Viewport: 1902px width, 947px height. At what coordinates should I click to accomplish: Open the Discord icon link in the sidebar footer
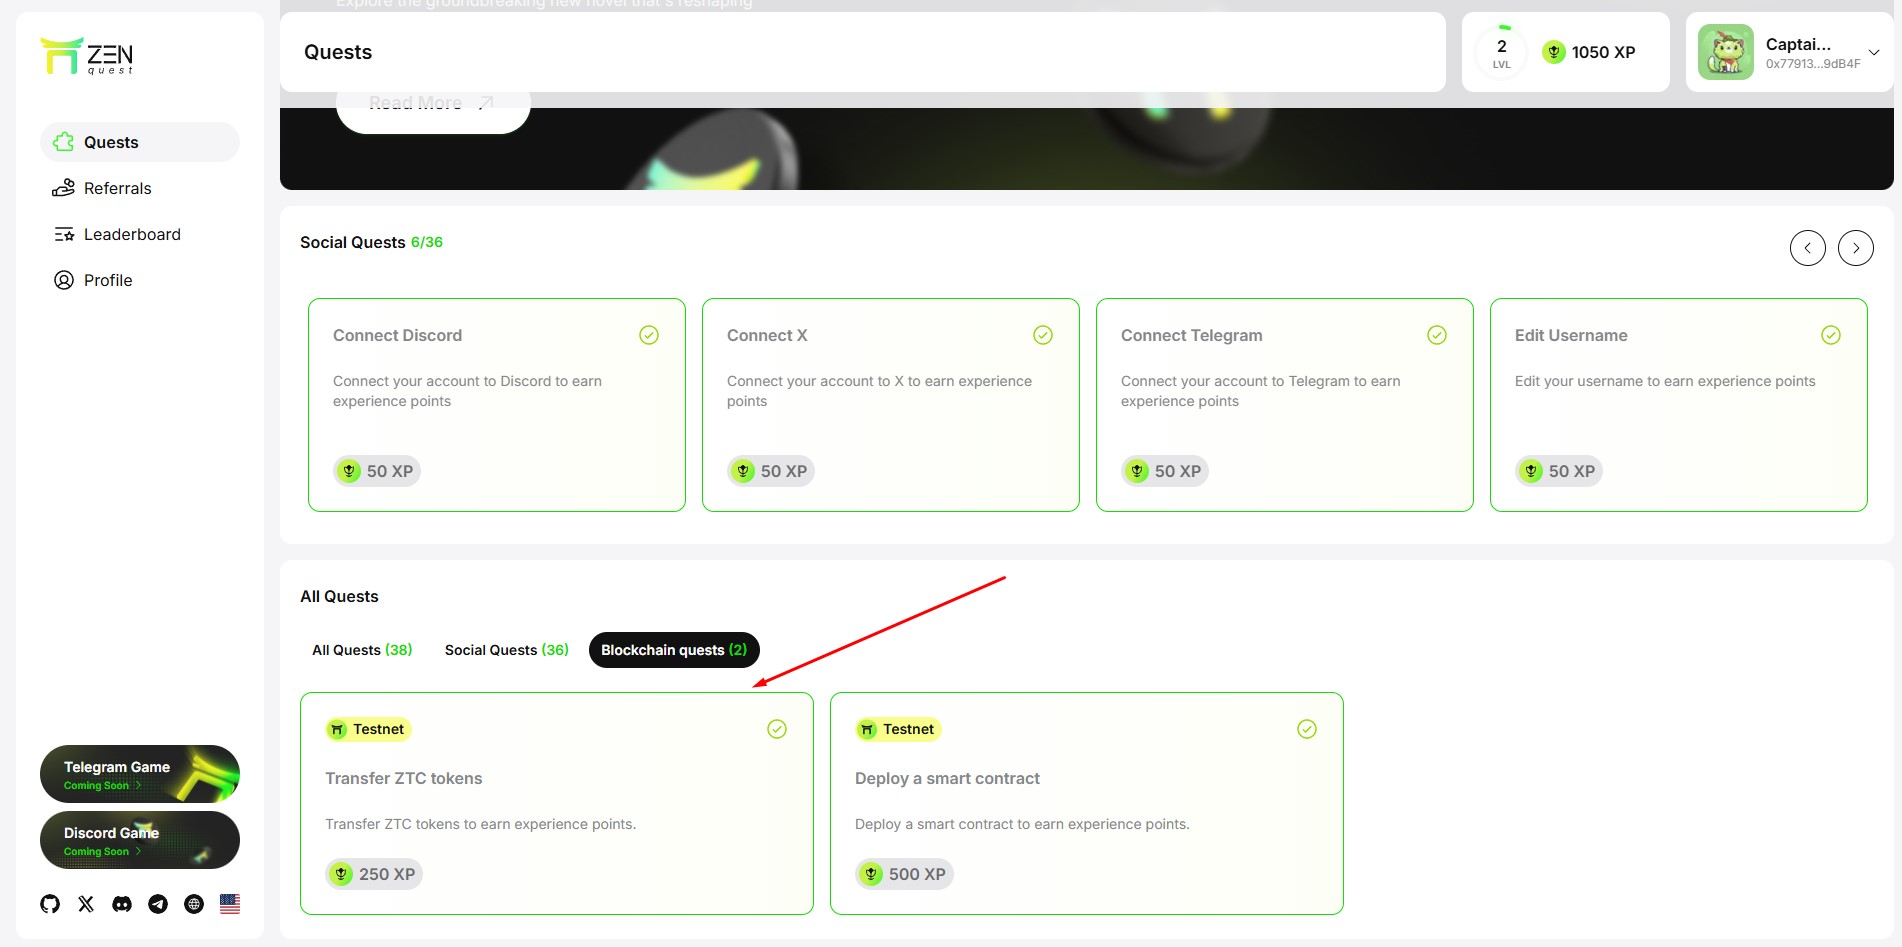pos(122,904)
